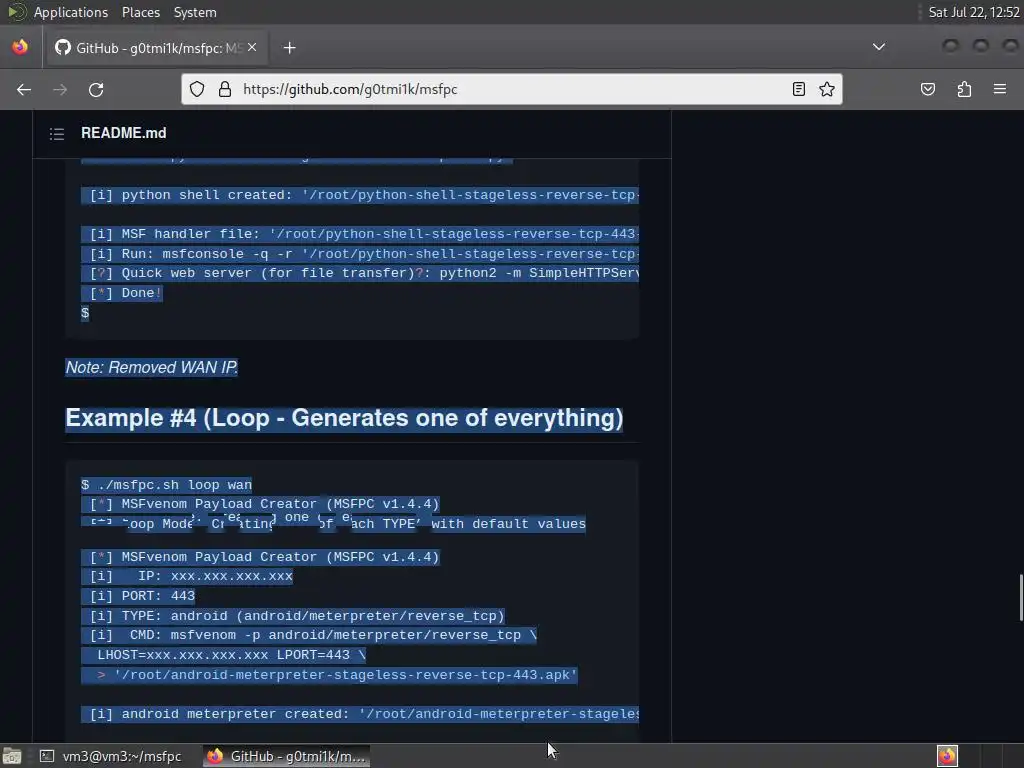1024x768 pixels.
Task: Switch to GitHub Firefox taskbar entry
Action: point(286,756)
